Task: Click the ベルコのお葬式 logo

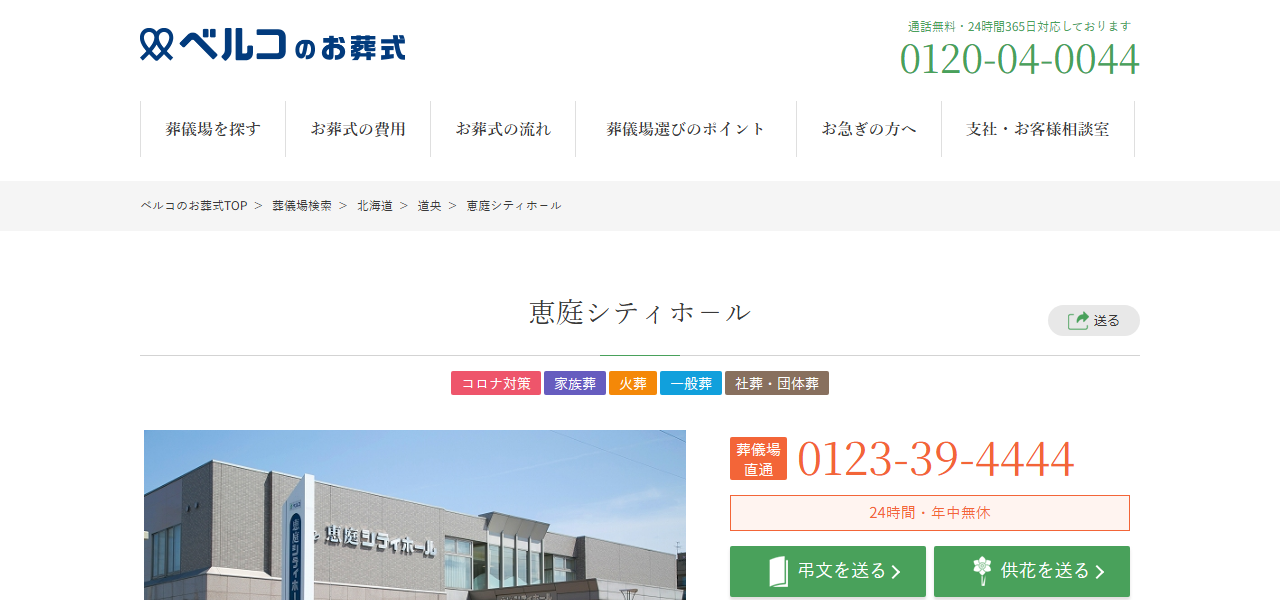Action: click(273, 45)
